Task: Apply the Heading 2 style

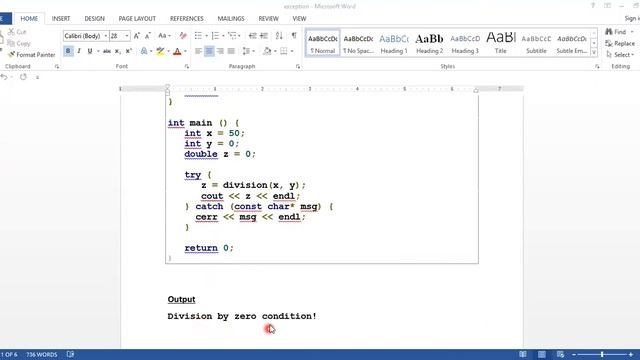Action: (429, 43)
